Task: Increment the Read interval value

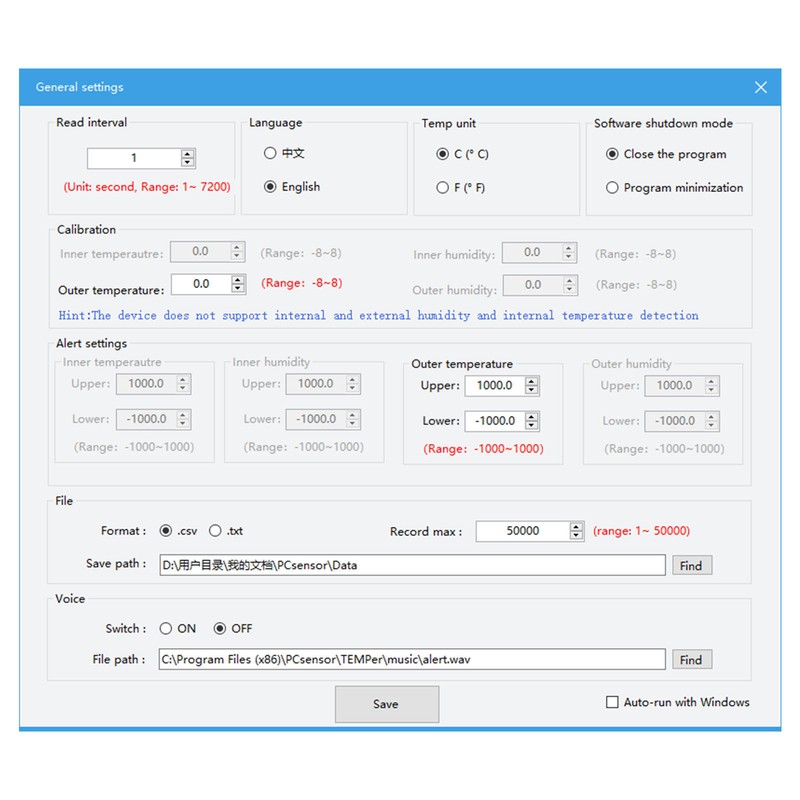Action: click(x=185, y=153)
